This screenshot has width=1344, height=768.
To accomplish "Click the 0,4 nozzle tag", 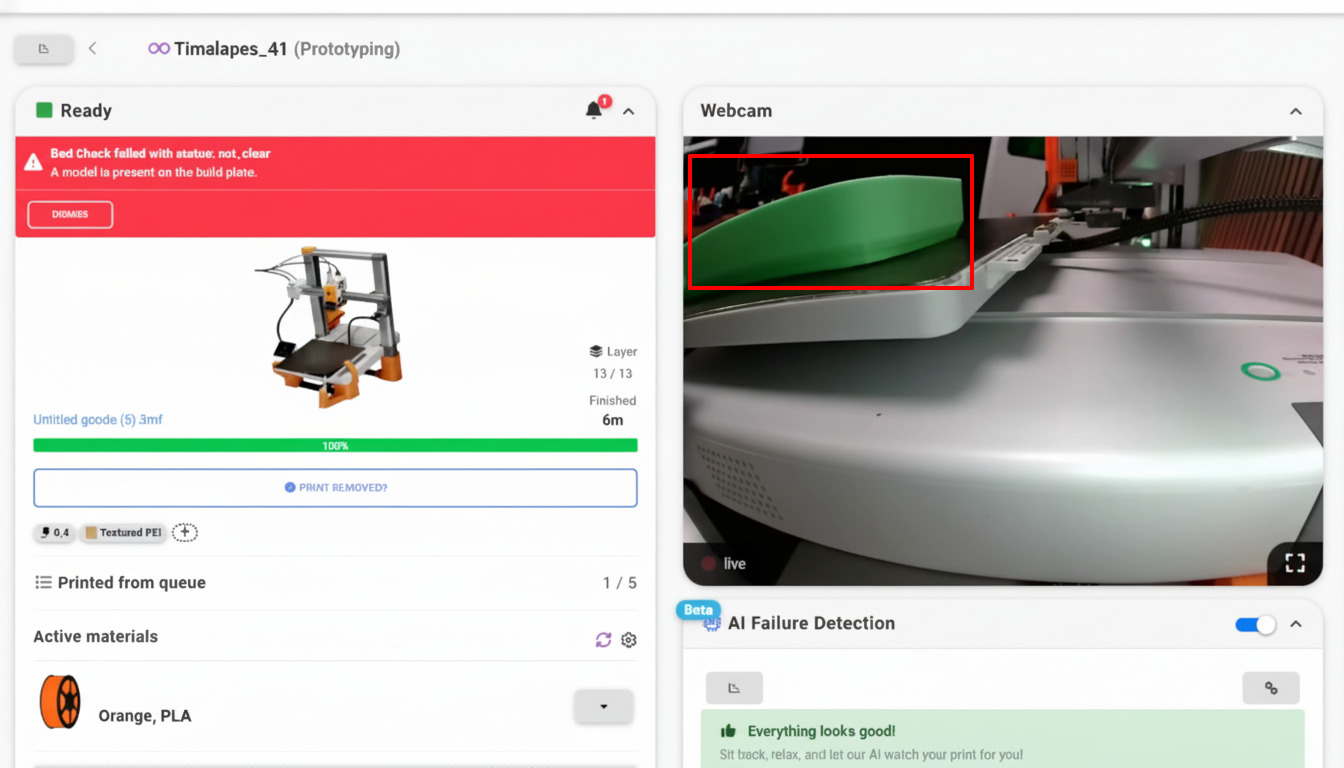I will [55, 533].
